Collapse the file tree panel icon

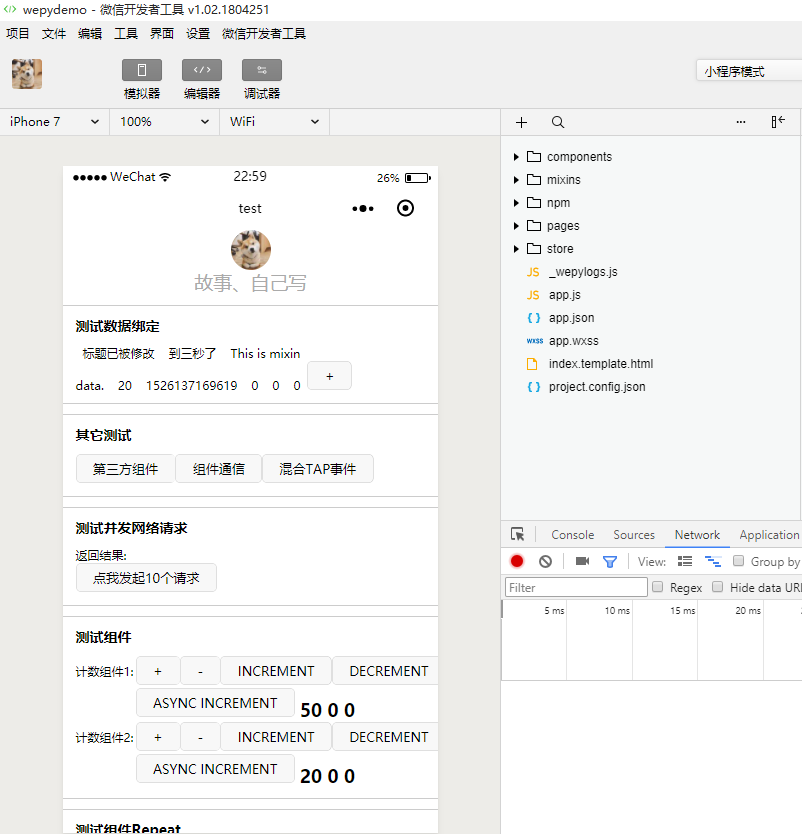click(778, 122)
